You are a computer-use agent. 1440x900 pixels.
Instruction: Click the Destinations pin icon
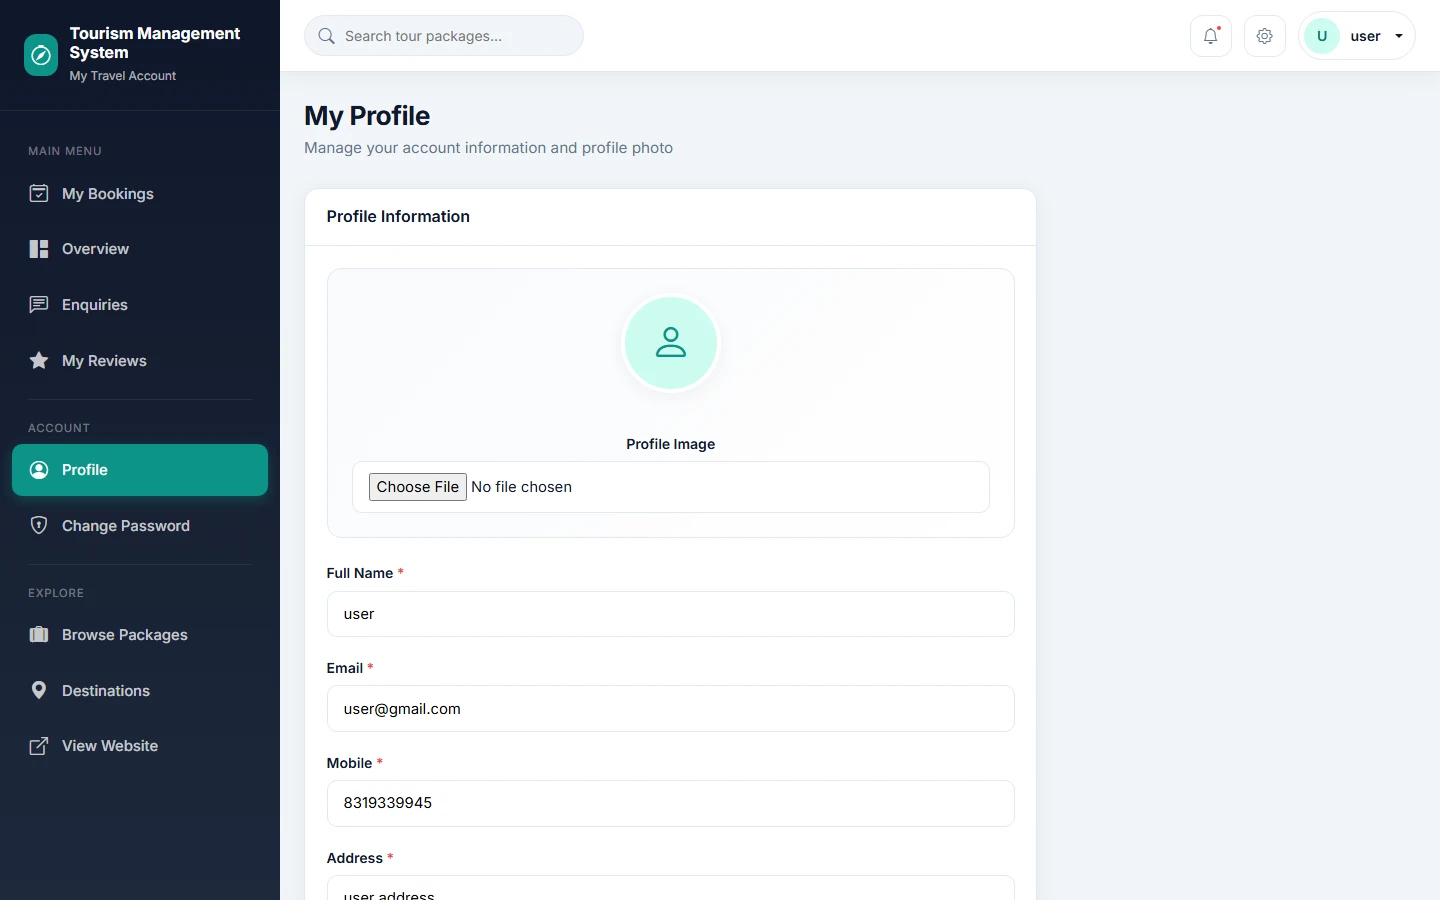[39, 690]
